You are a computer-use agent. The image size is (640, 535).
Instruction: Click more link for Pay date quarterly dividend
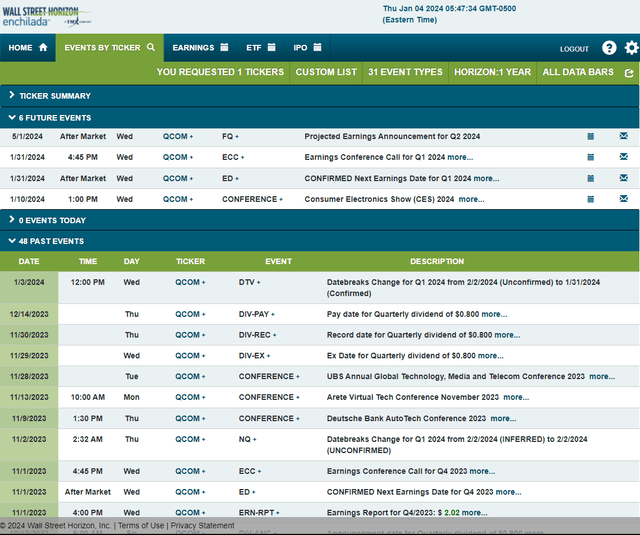494,314
